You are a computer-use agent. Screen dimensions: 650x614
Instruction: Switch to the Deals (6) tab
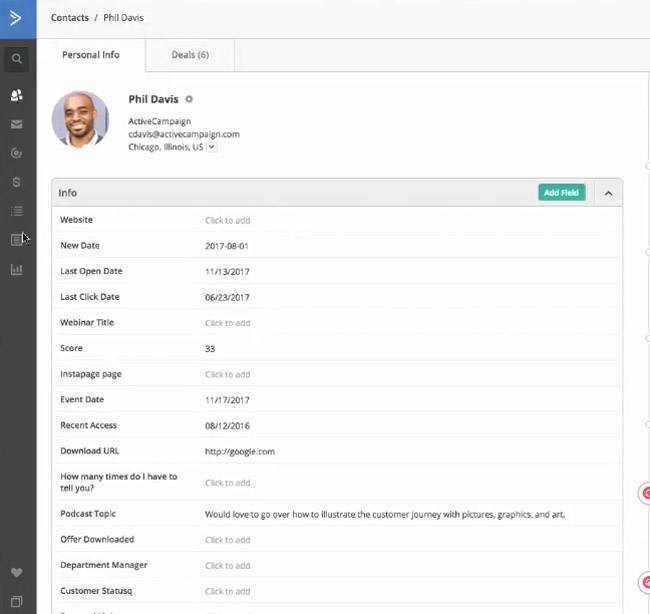point(190,55)
